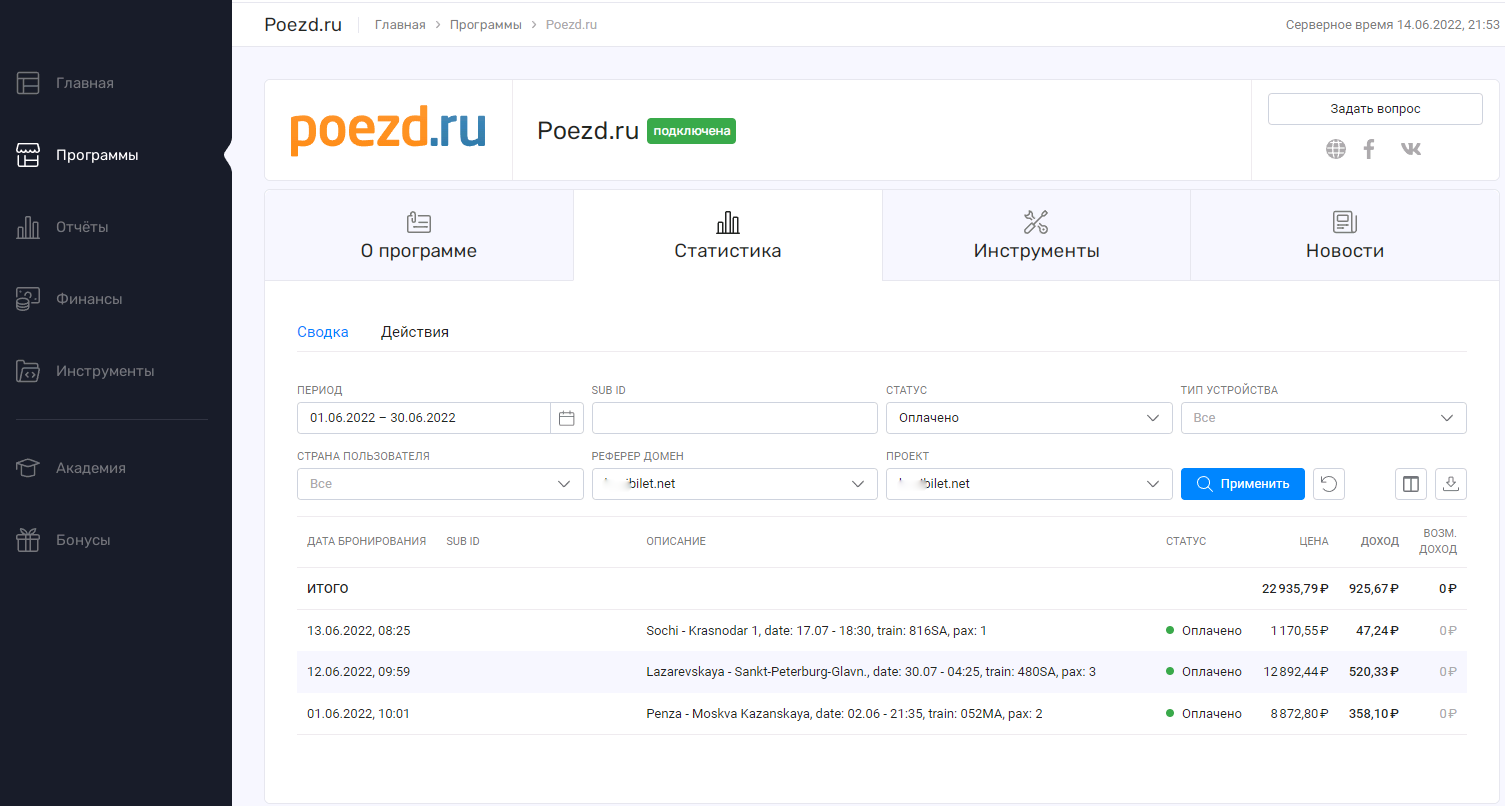1505x806 pixels.
Task: Open the table columns settings icon
Action: point(1411,484)
